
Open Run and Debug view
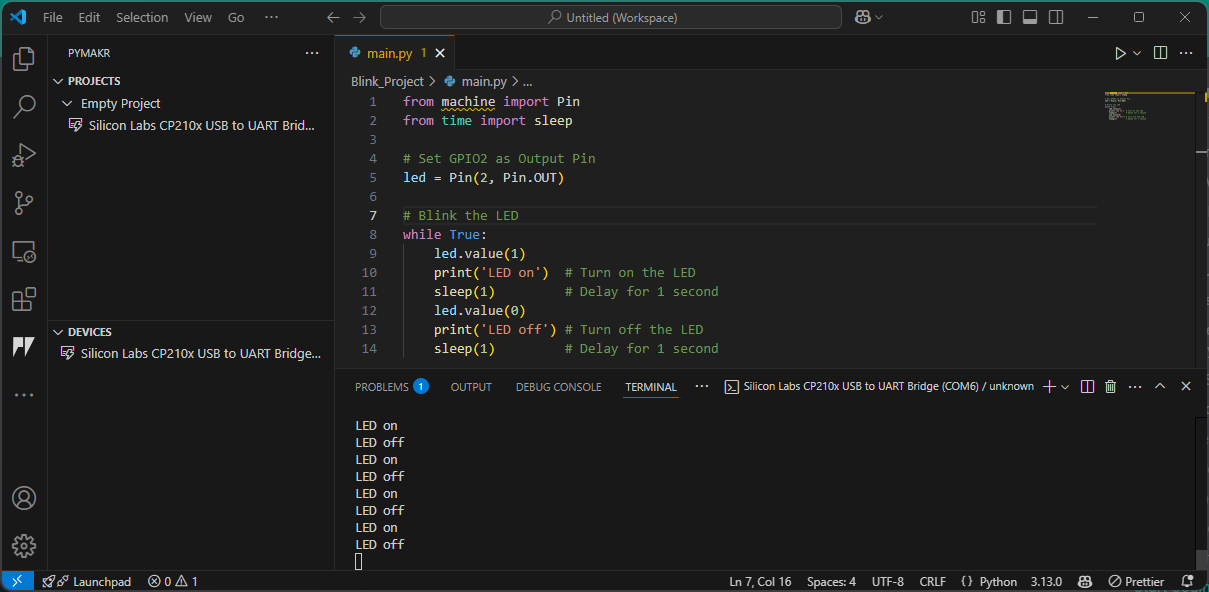click(x=24, y=155)
